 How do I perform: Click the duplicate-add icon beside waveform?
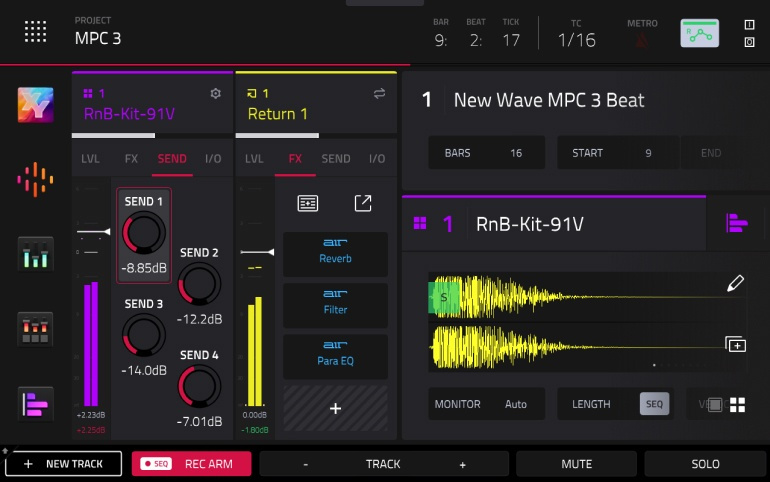[736, 345]
